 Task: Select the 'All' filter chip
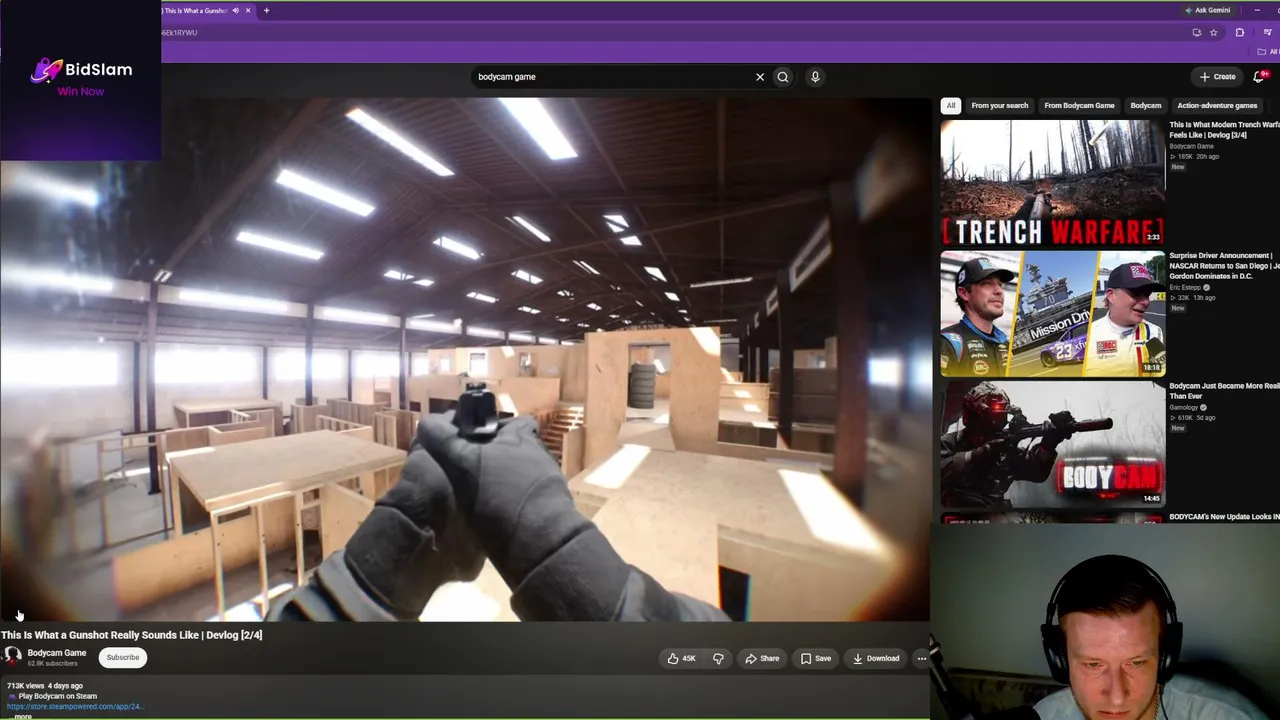click(x=951, y=105)
